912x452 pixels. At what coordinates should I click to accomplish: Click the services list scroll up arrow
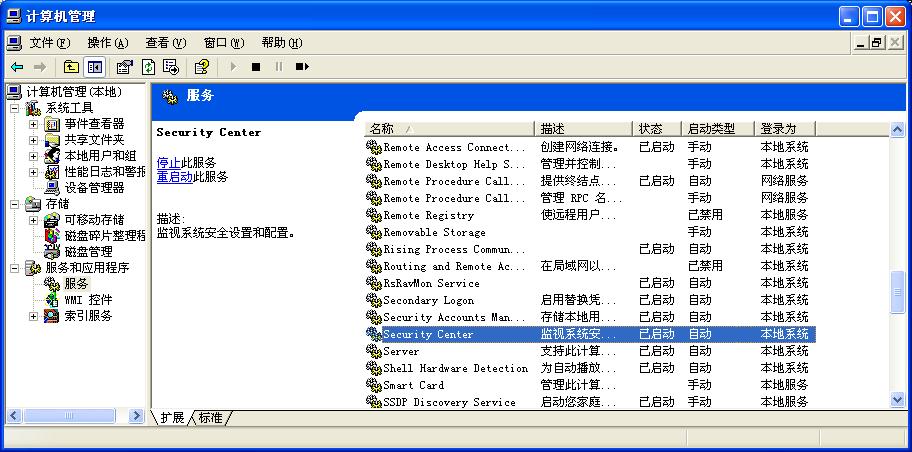897,129
